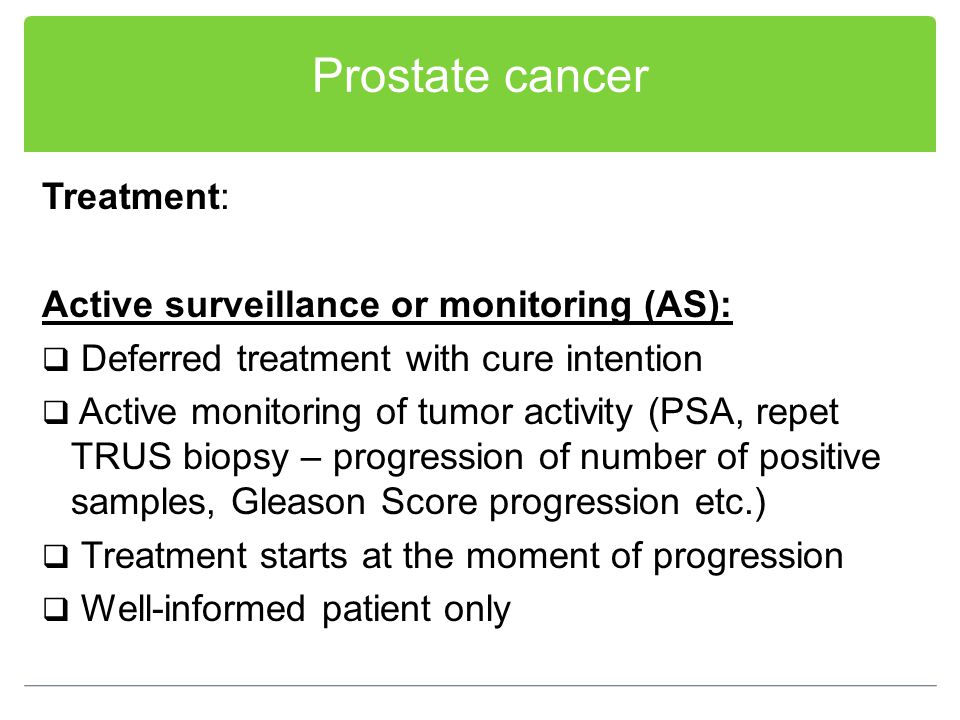Click the words Gleason Score
The width and height of the screenshot is (960, 720).
[x=354, y=502]
